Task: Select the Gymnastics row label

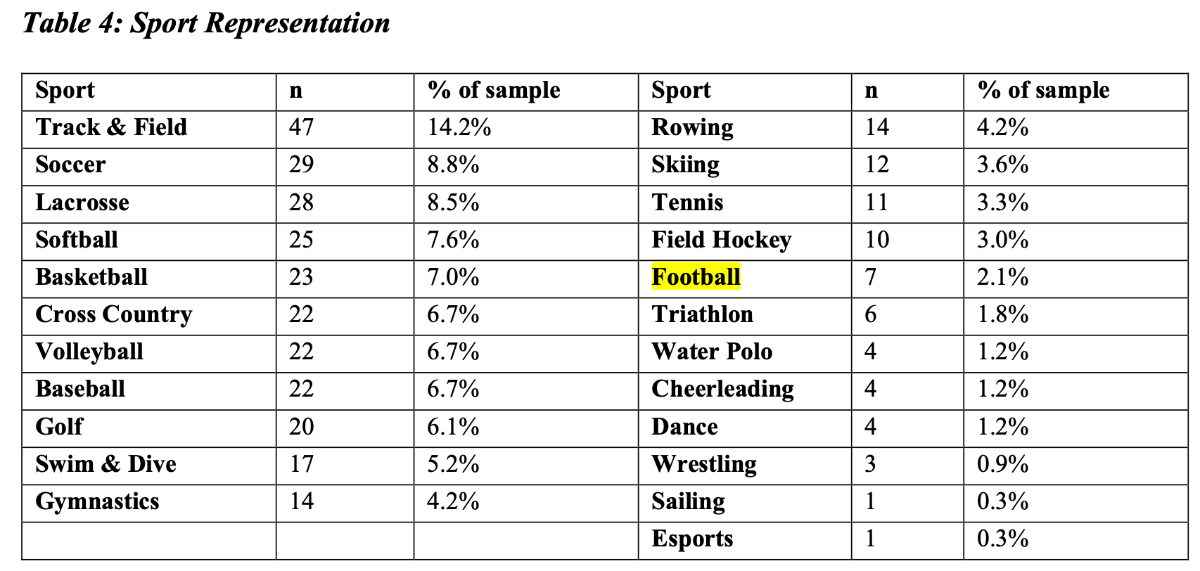Action: [x=97, y=502]
